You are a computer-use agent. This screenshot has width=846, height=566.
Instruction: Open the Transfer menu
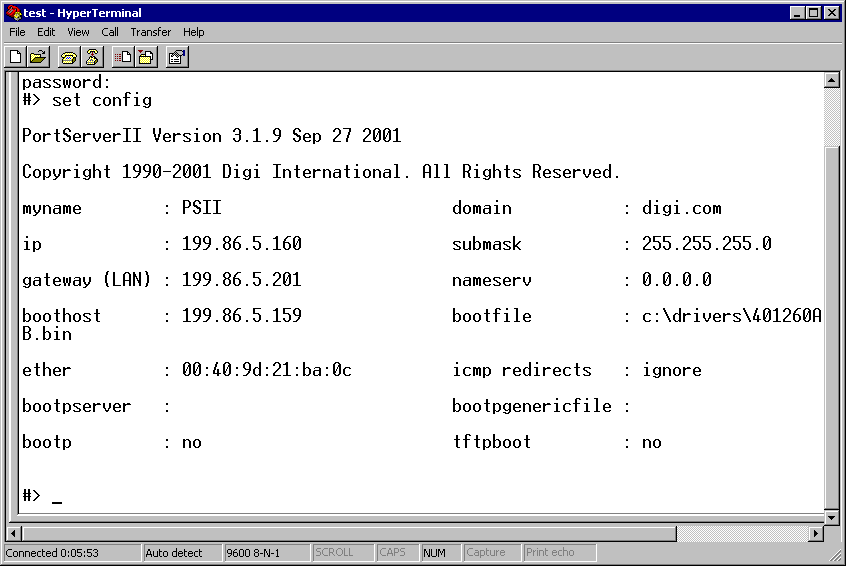[x=150, y=32]
